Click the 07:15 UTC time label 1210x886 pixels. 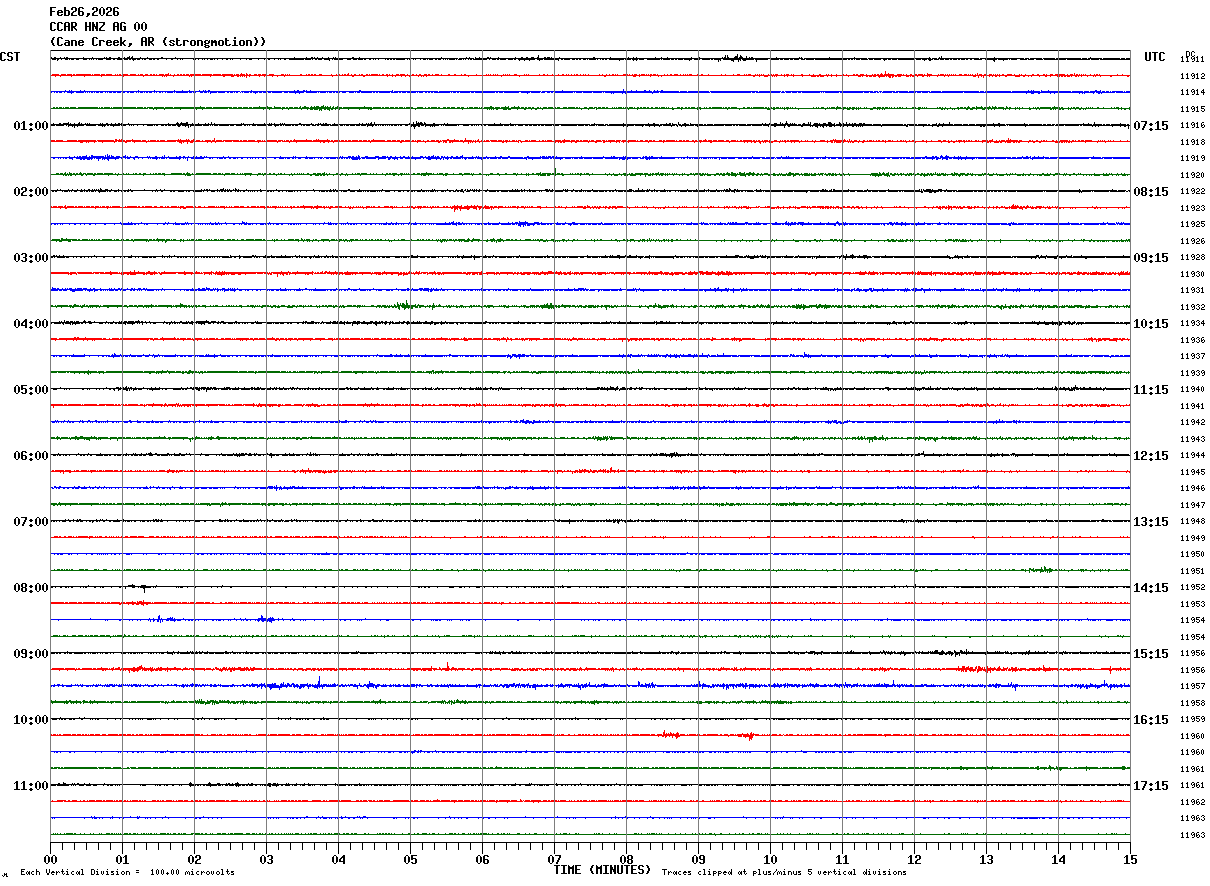tap(1150, 126)
